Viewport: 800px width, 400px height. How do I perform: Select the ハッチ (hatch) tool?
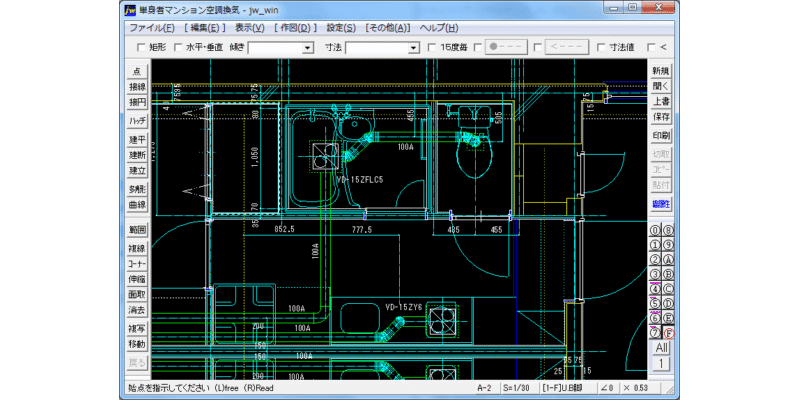click(137, 121)
